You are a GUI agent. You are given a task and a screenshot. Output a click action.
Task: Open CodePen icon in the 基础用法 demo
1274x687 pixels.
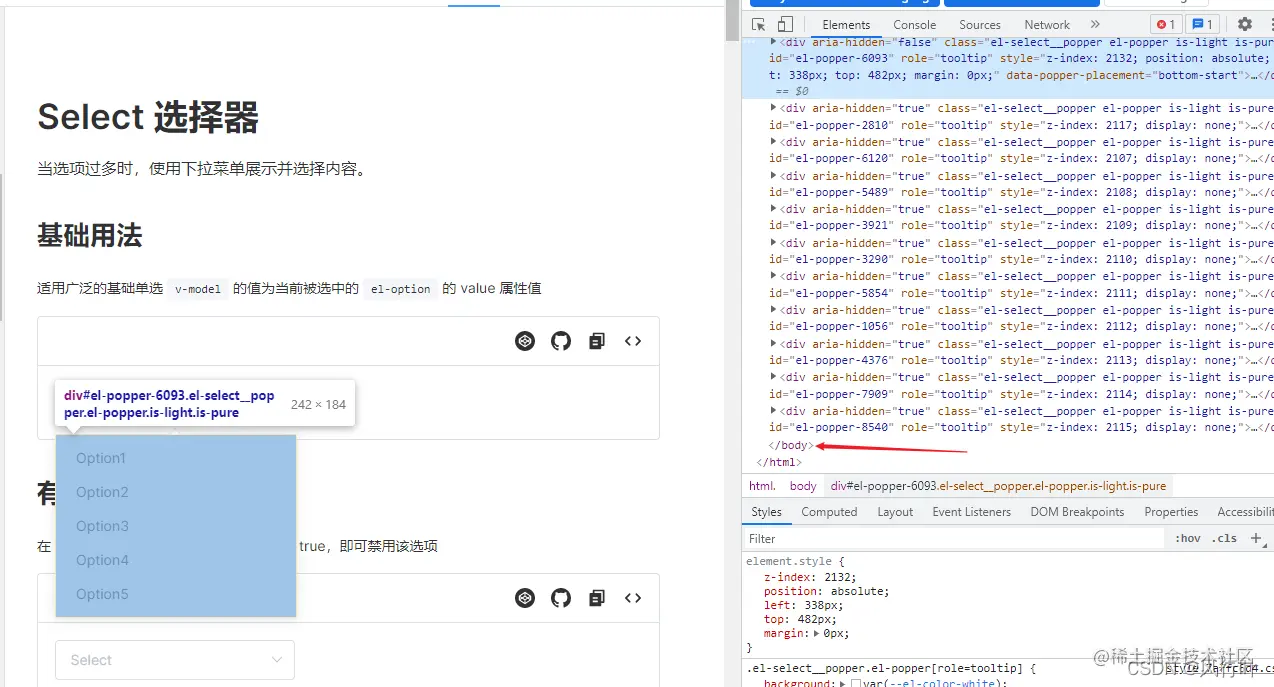(x=525, y=341)
